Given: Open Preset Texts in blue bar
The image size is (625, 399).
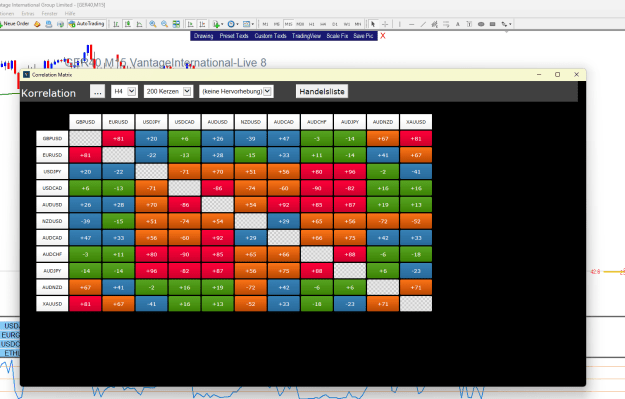Looking at the screenshot, I should click(234, 36).
